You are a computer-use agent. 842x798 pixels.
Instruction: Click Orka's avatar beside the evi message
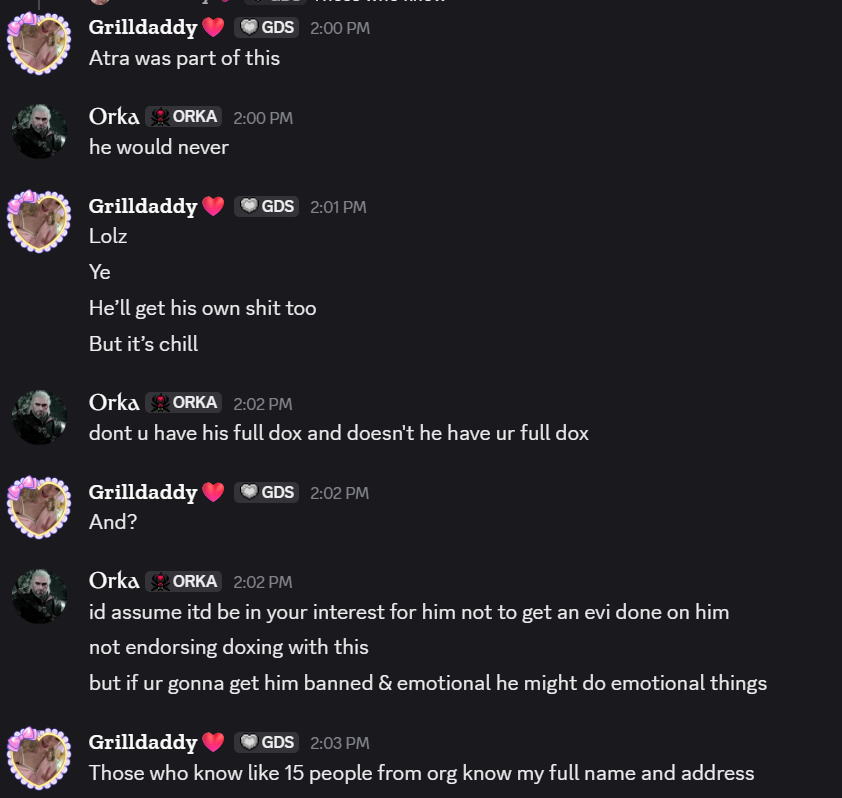[x=39, y=596]
